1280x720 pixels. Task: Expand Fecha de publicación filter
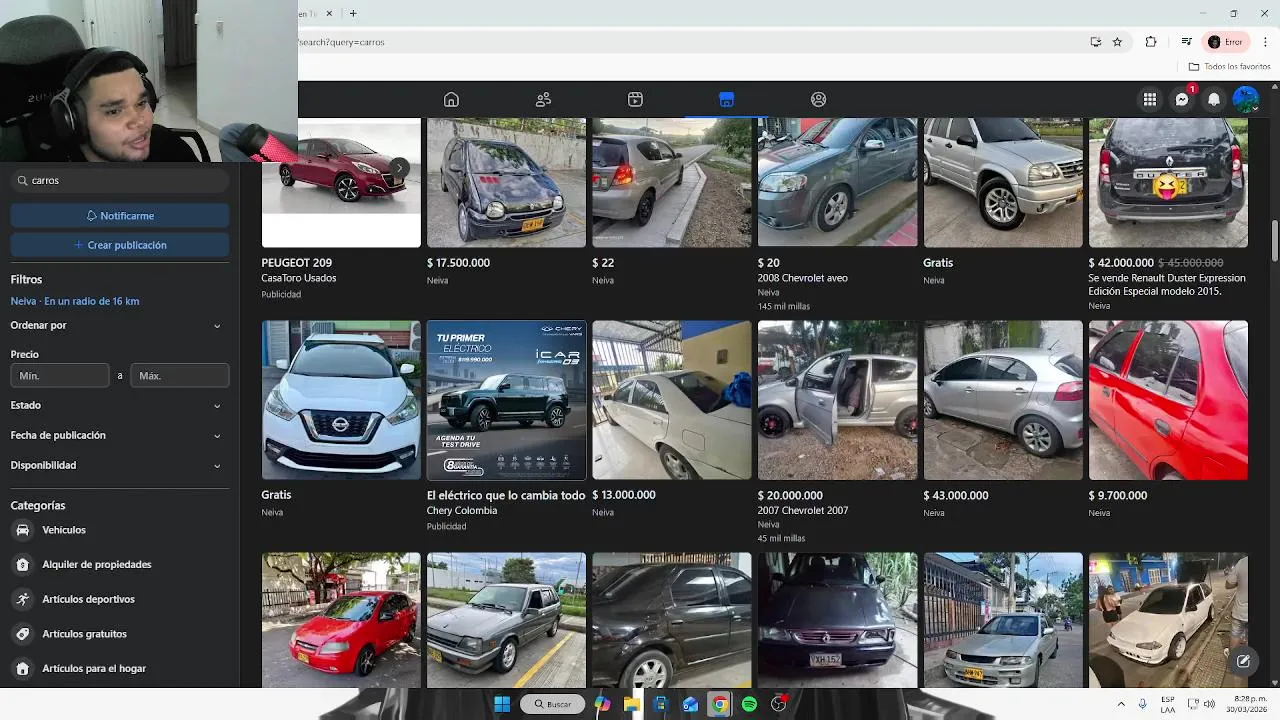(118, 435)
